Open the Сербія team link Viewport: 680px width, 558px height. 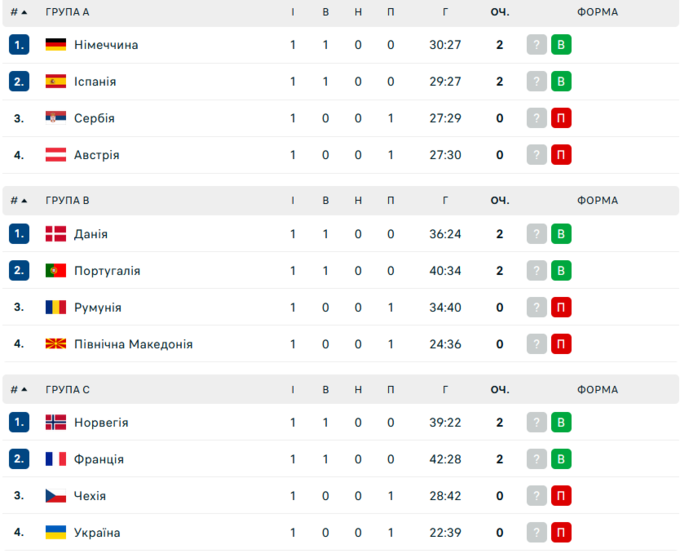click(x=94, y=118)
